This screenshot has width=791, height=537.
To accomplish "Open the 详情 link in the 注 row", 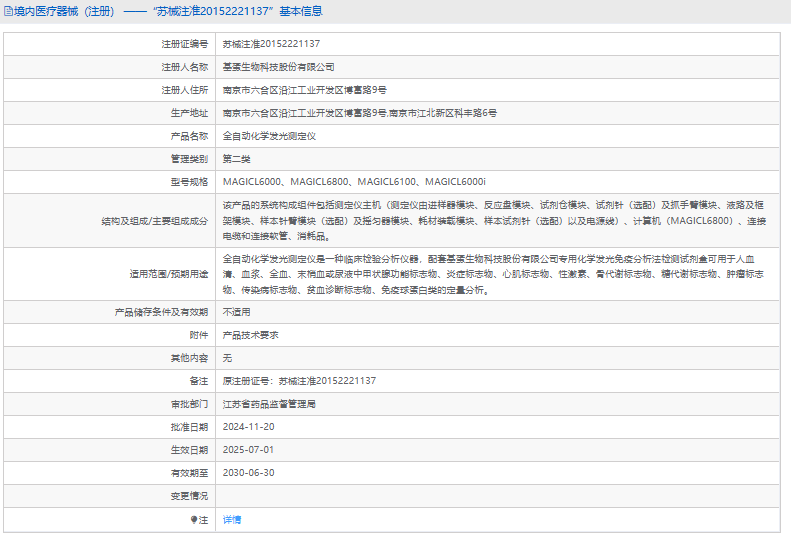I will tap(232, 520).
